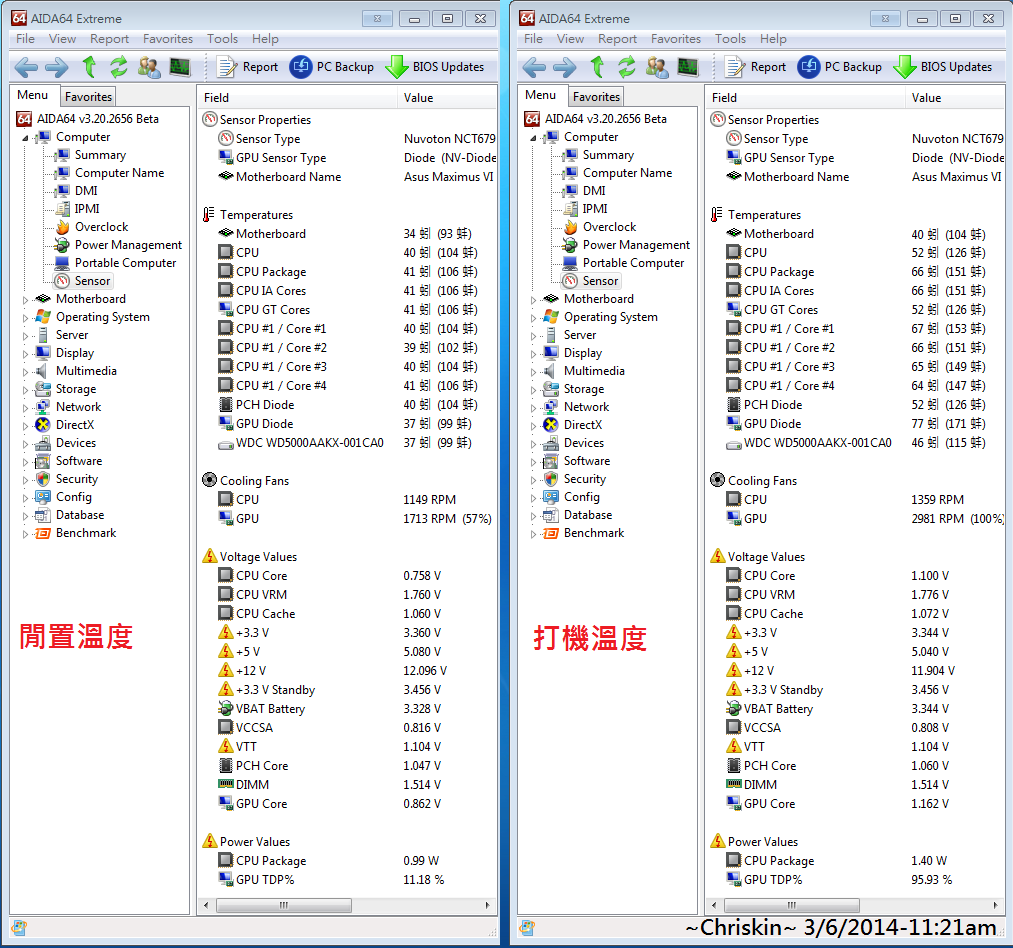
Task: Click the DirectX icon in left window tree
Action: click(43, 425)
